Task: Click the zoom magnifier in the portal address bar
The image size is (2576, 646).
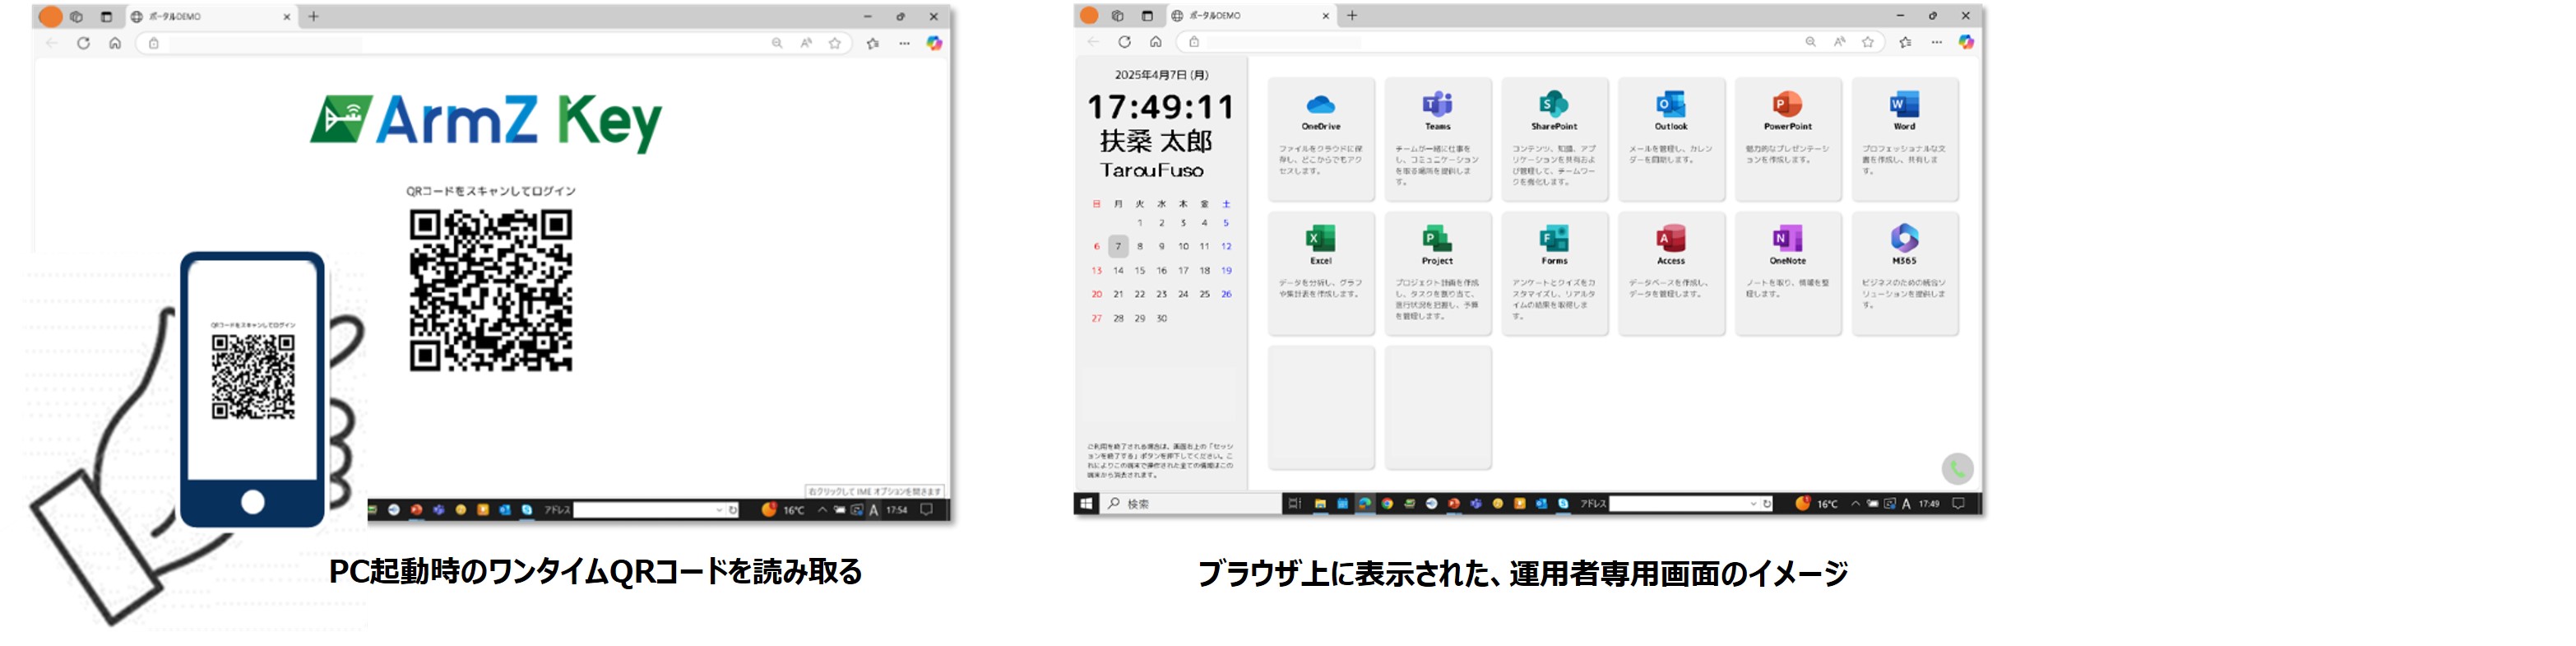Action: (x=1810, y=42)
